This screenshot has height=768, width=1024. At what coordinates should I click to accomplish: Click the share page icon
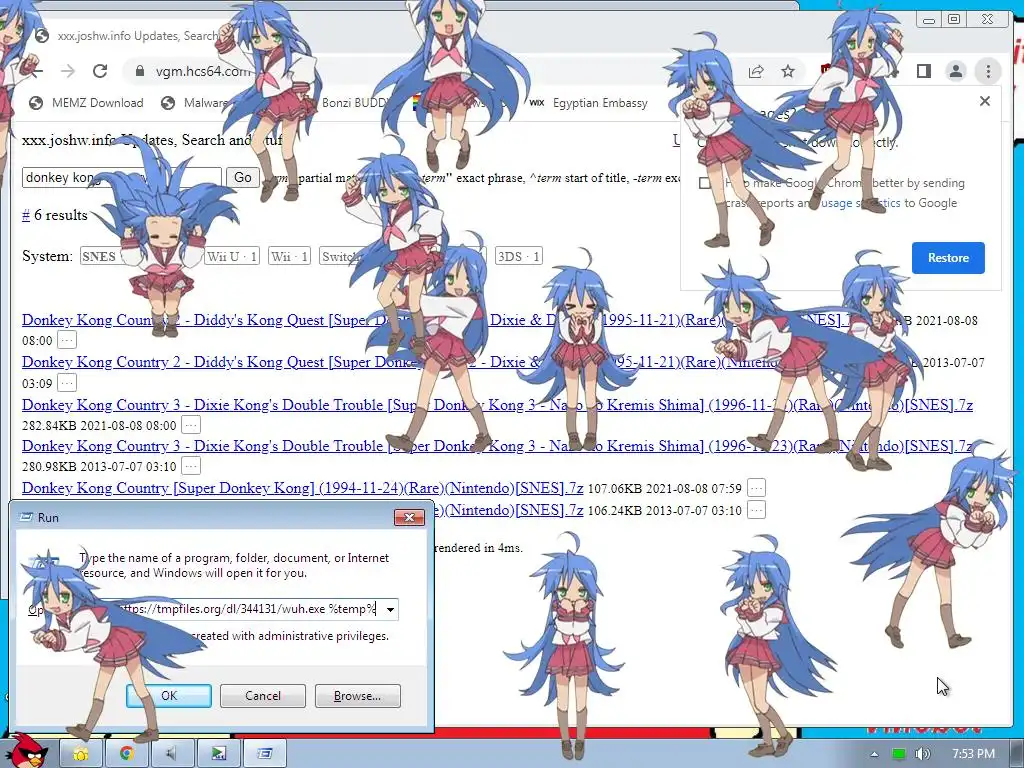[756, 71]
